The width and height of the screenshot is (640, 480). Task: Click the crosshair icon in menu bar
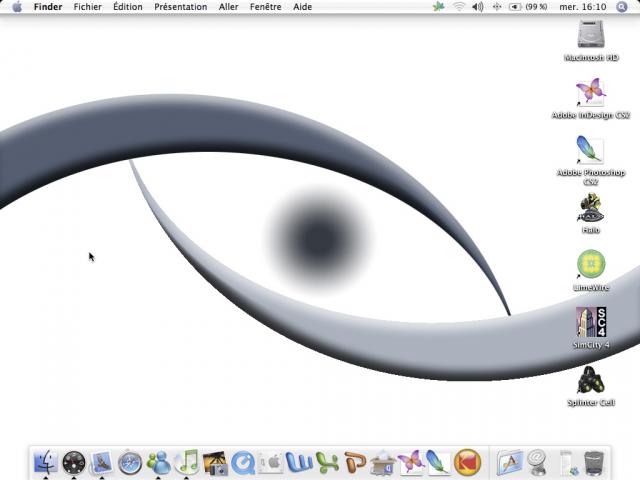pyautogui.click(x=497, y=7)
